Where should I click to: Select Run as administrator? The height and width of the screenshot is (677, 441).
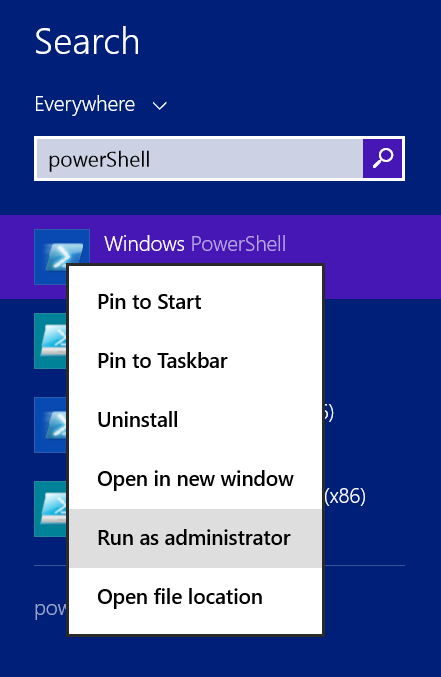coord(195,538)
